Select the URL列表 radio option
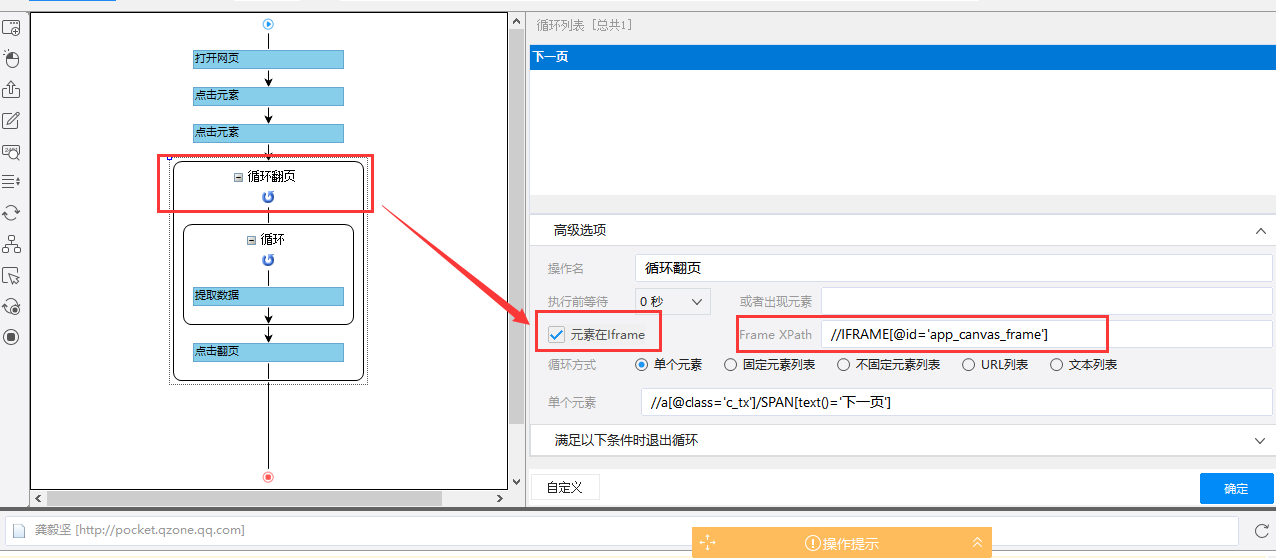 click(x=969, y=365)
